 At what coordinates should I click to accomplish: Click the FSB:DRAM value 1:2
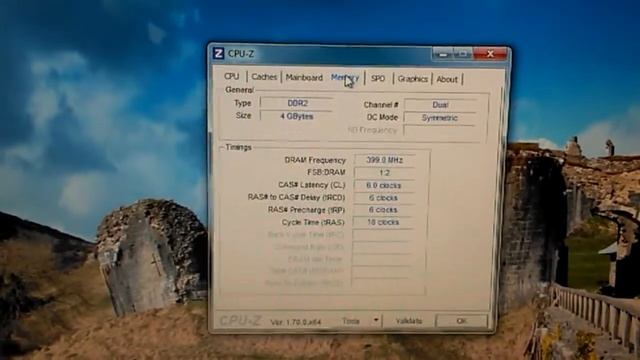384,173
